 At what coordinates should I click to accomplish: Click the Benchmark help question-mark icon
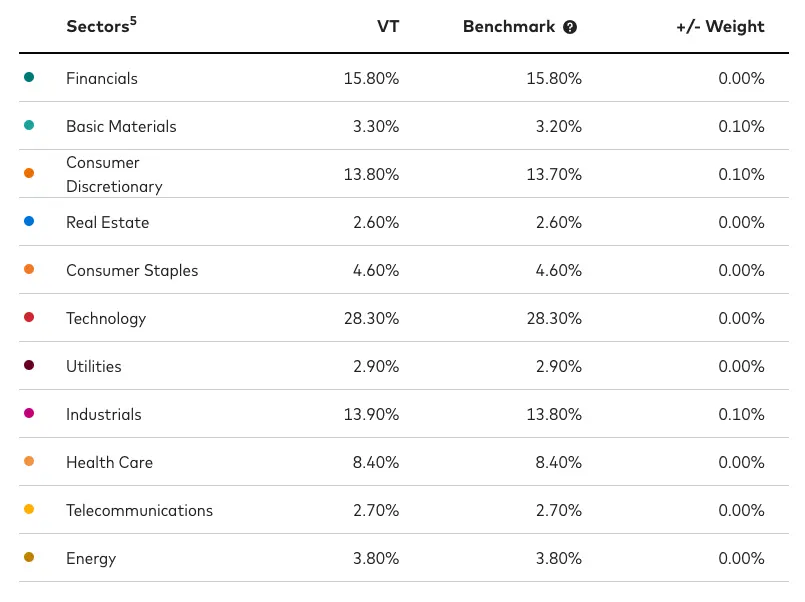[570, 27]
